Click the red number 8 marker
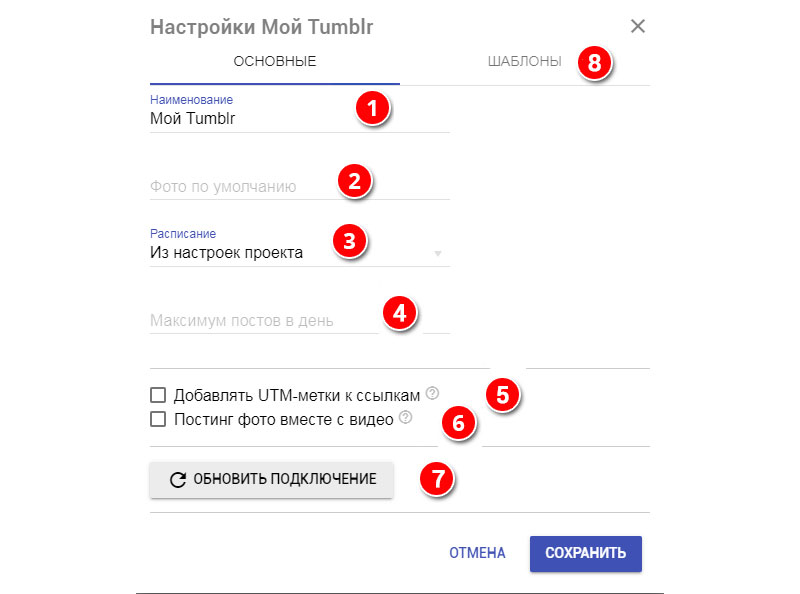This screenshot has width=800, height=594. point(595,64)
